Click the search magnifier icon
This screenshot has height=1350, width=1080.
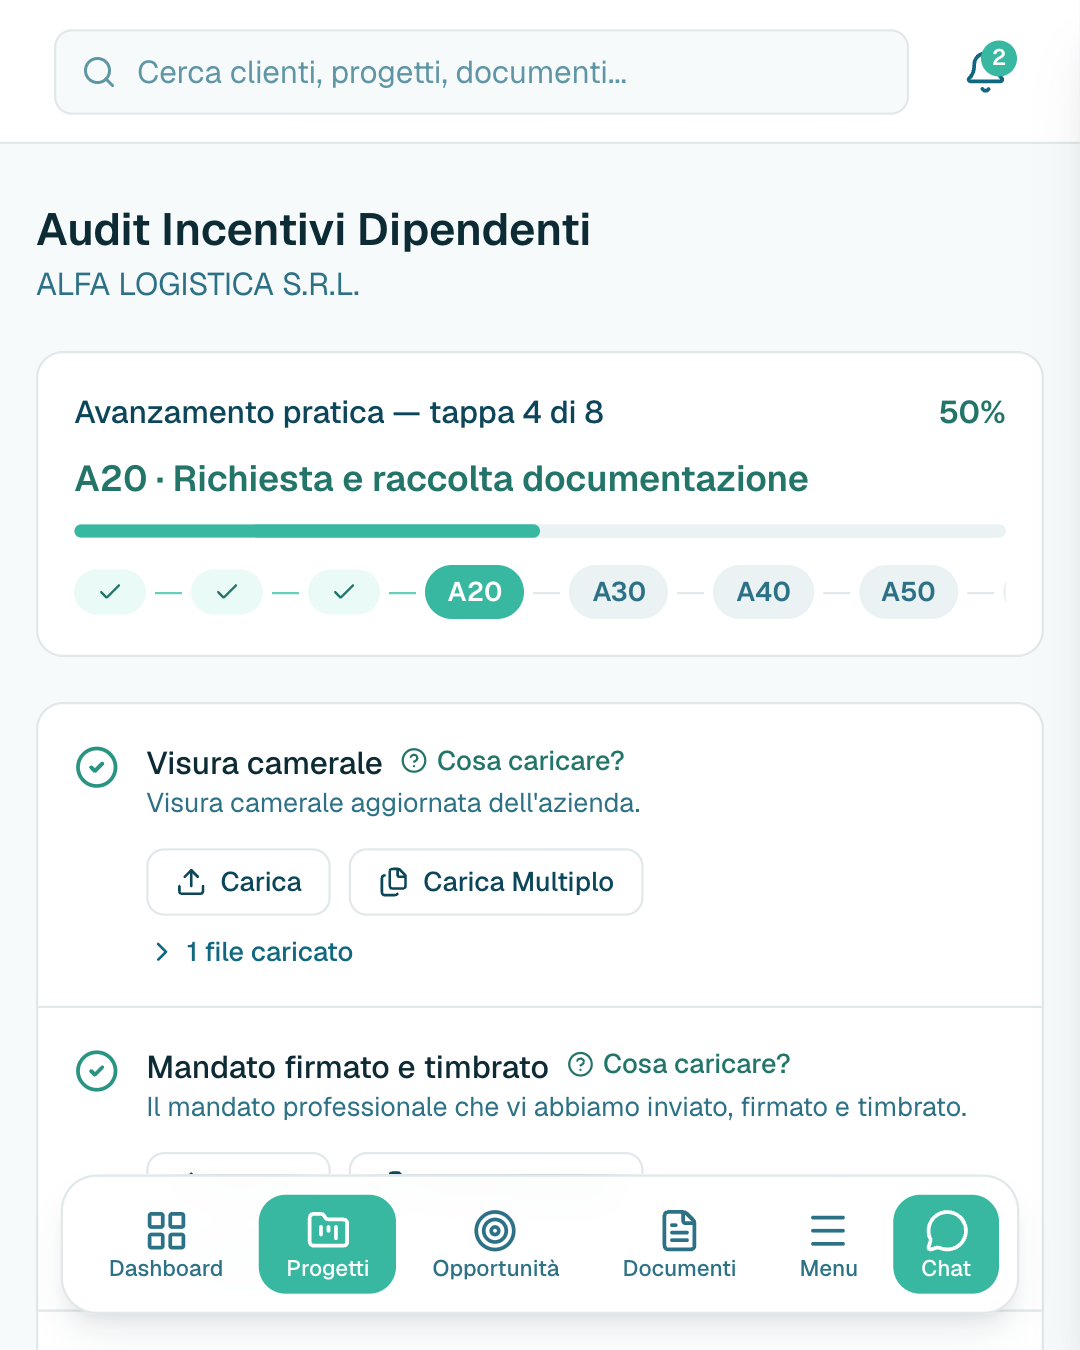pos(99,72)
